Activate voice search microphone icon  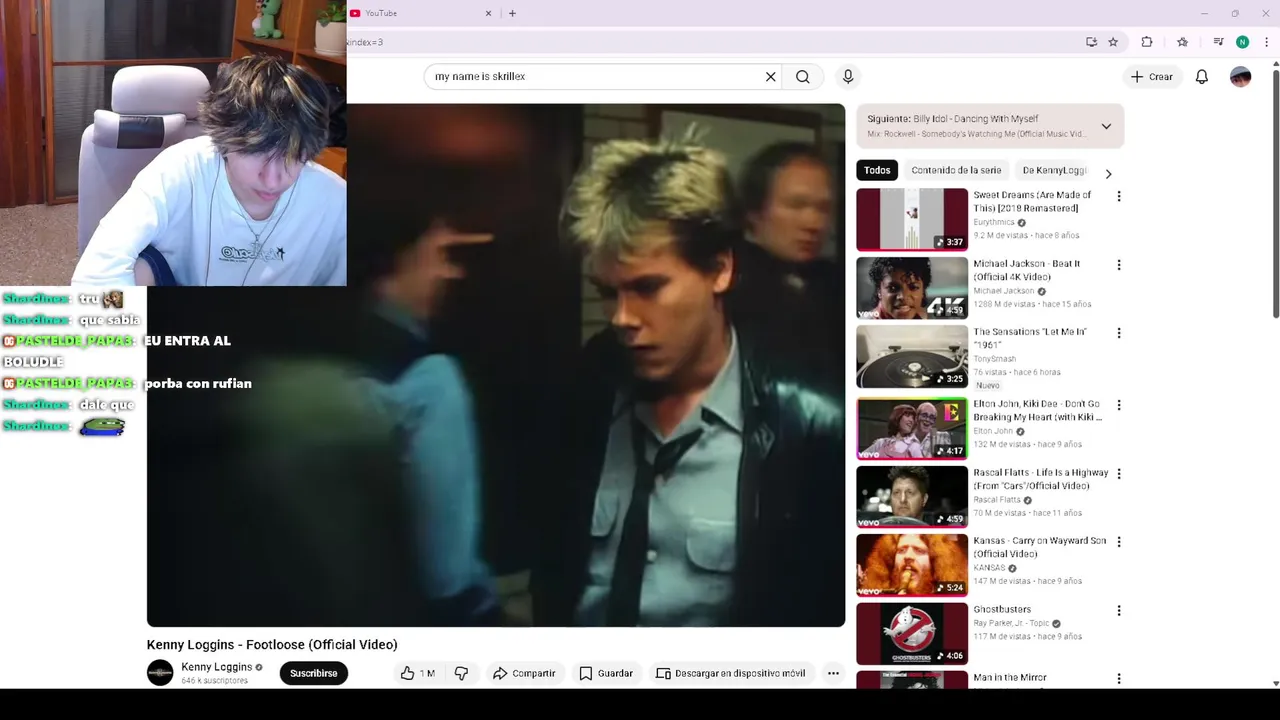(x=848, y=77)
